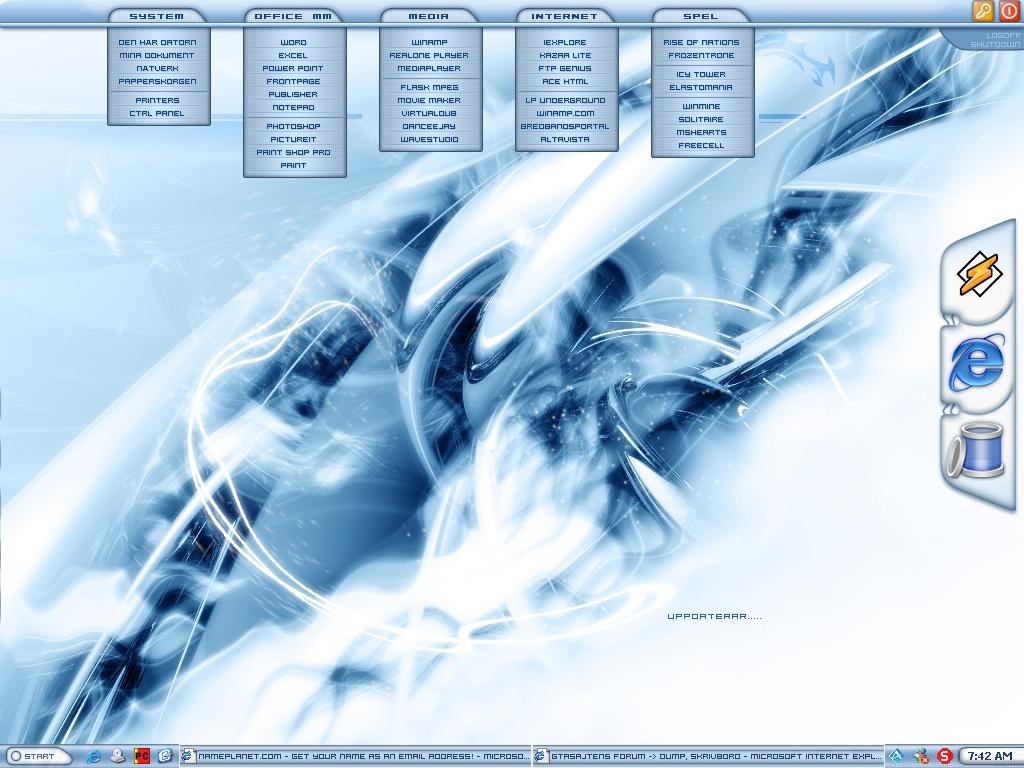Click the Altavista link in Internet menu
1024x768 pixels.
pyautogui.click(x=565, y=140)
